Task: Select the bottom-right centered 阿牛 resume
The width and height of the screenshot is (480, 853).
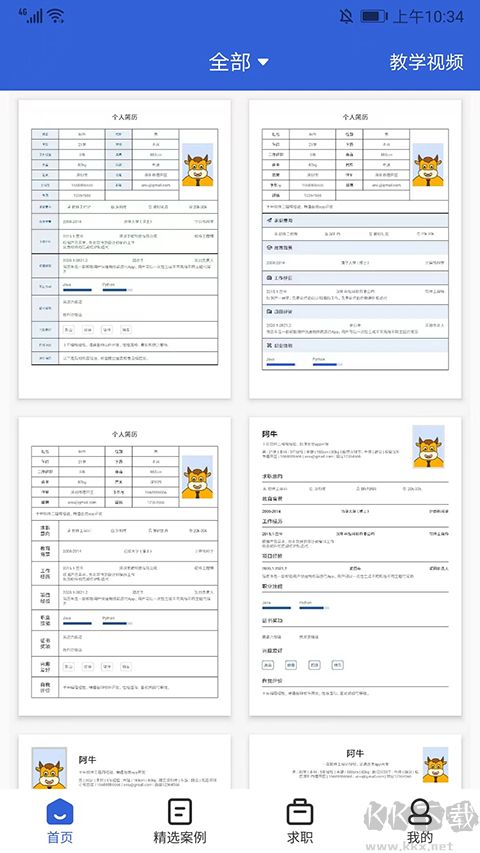Action: tap(355, 762)
